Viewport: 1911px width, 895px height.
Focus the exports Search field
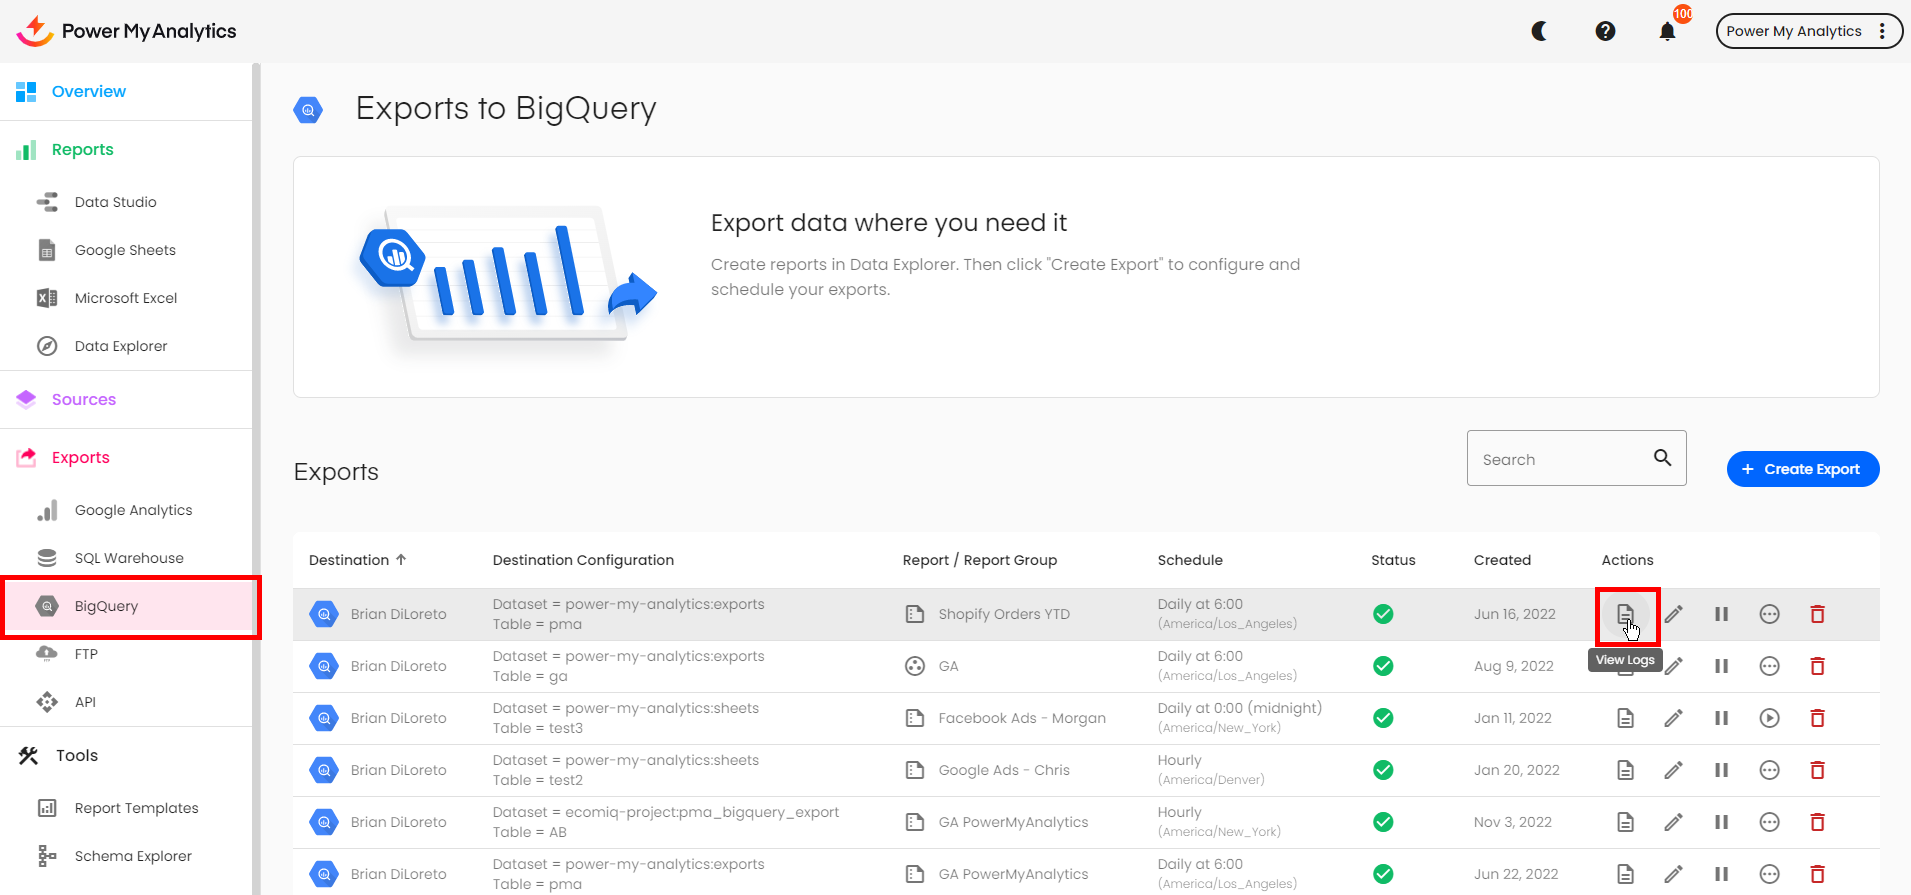1560,459
